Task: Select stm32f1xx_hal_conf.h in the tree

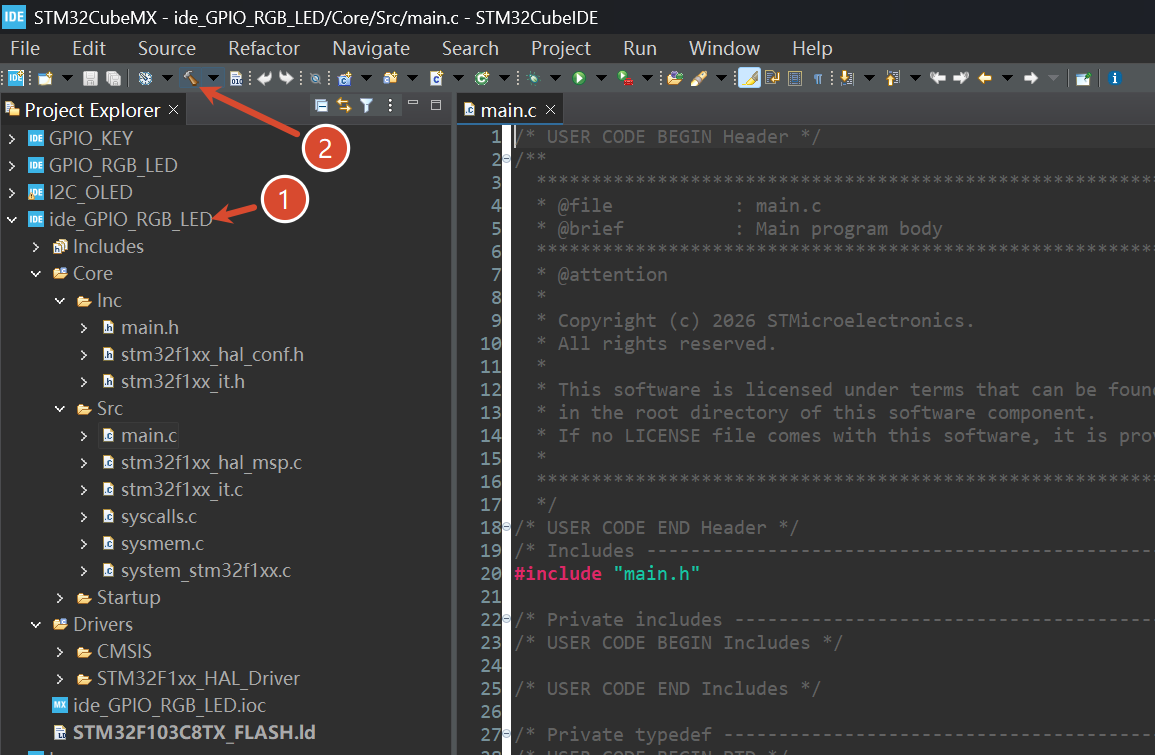Action: tap(212, 355)
